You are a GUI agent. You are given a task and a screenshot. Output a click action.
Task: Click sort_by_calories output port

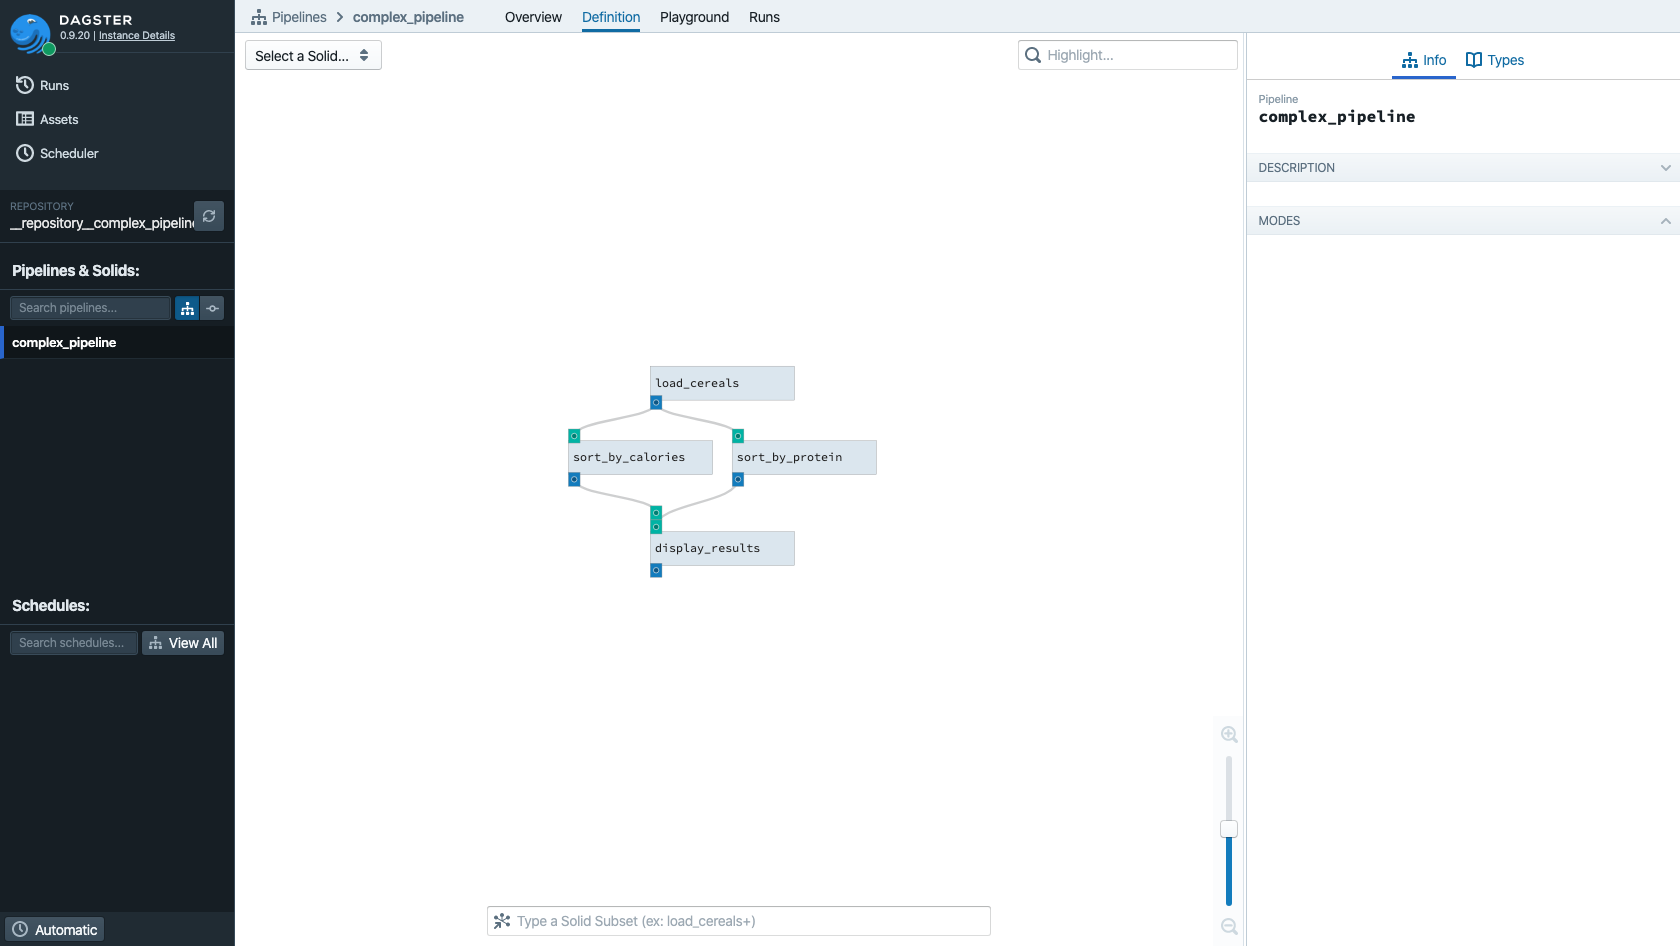click(x=574, y=480)
